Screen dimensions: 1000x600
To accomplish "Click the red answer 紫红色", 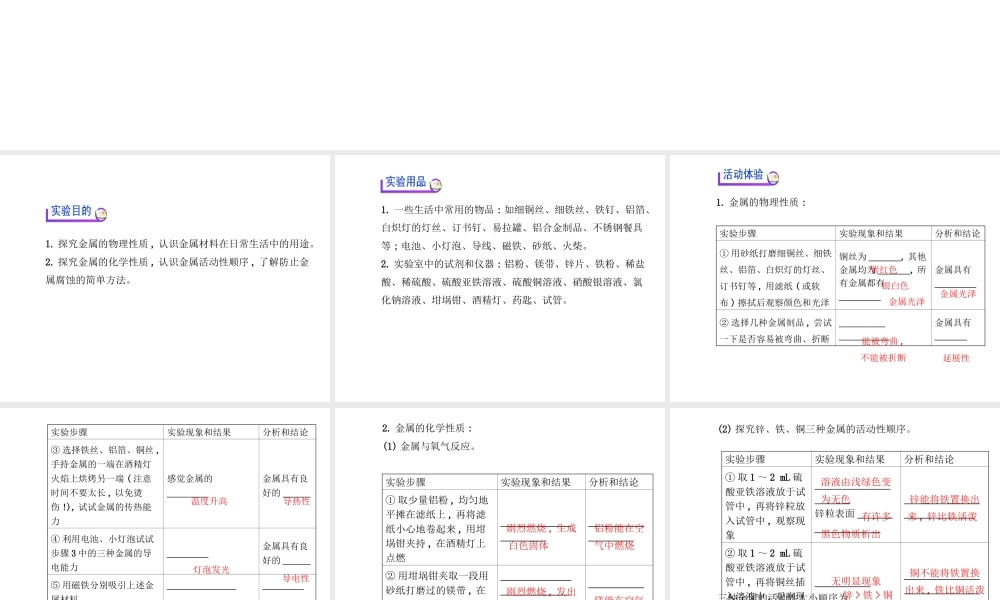I will click(x=884, y=270).
